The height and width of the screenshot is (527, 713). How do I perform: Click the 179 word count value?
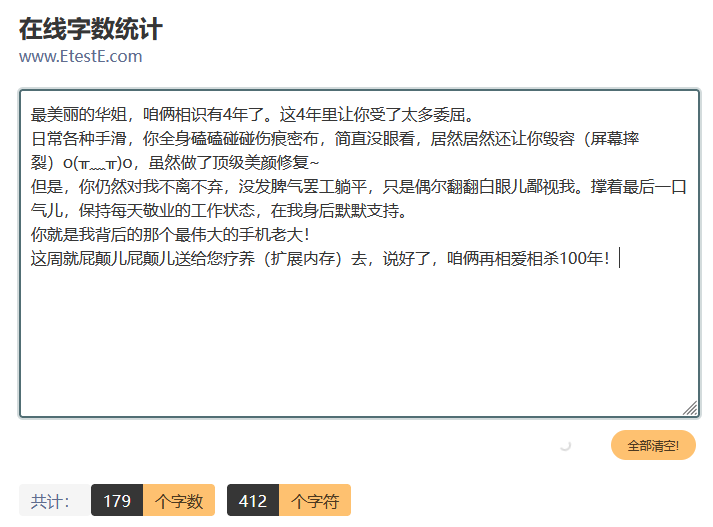coord(117,500)
